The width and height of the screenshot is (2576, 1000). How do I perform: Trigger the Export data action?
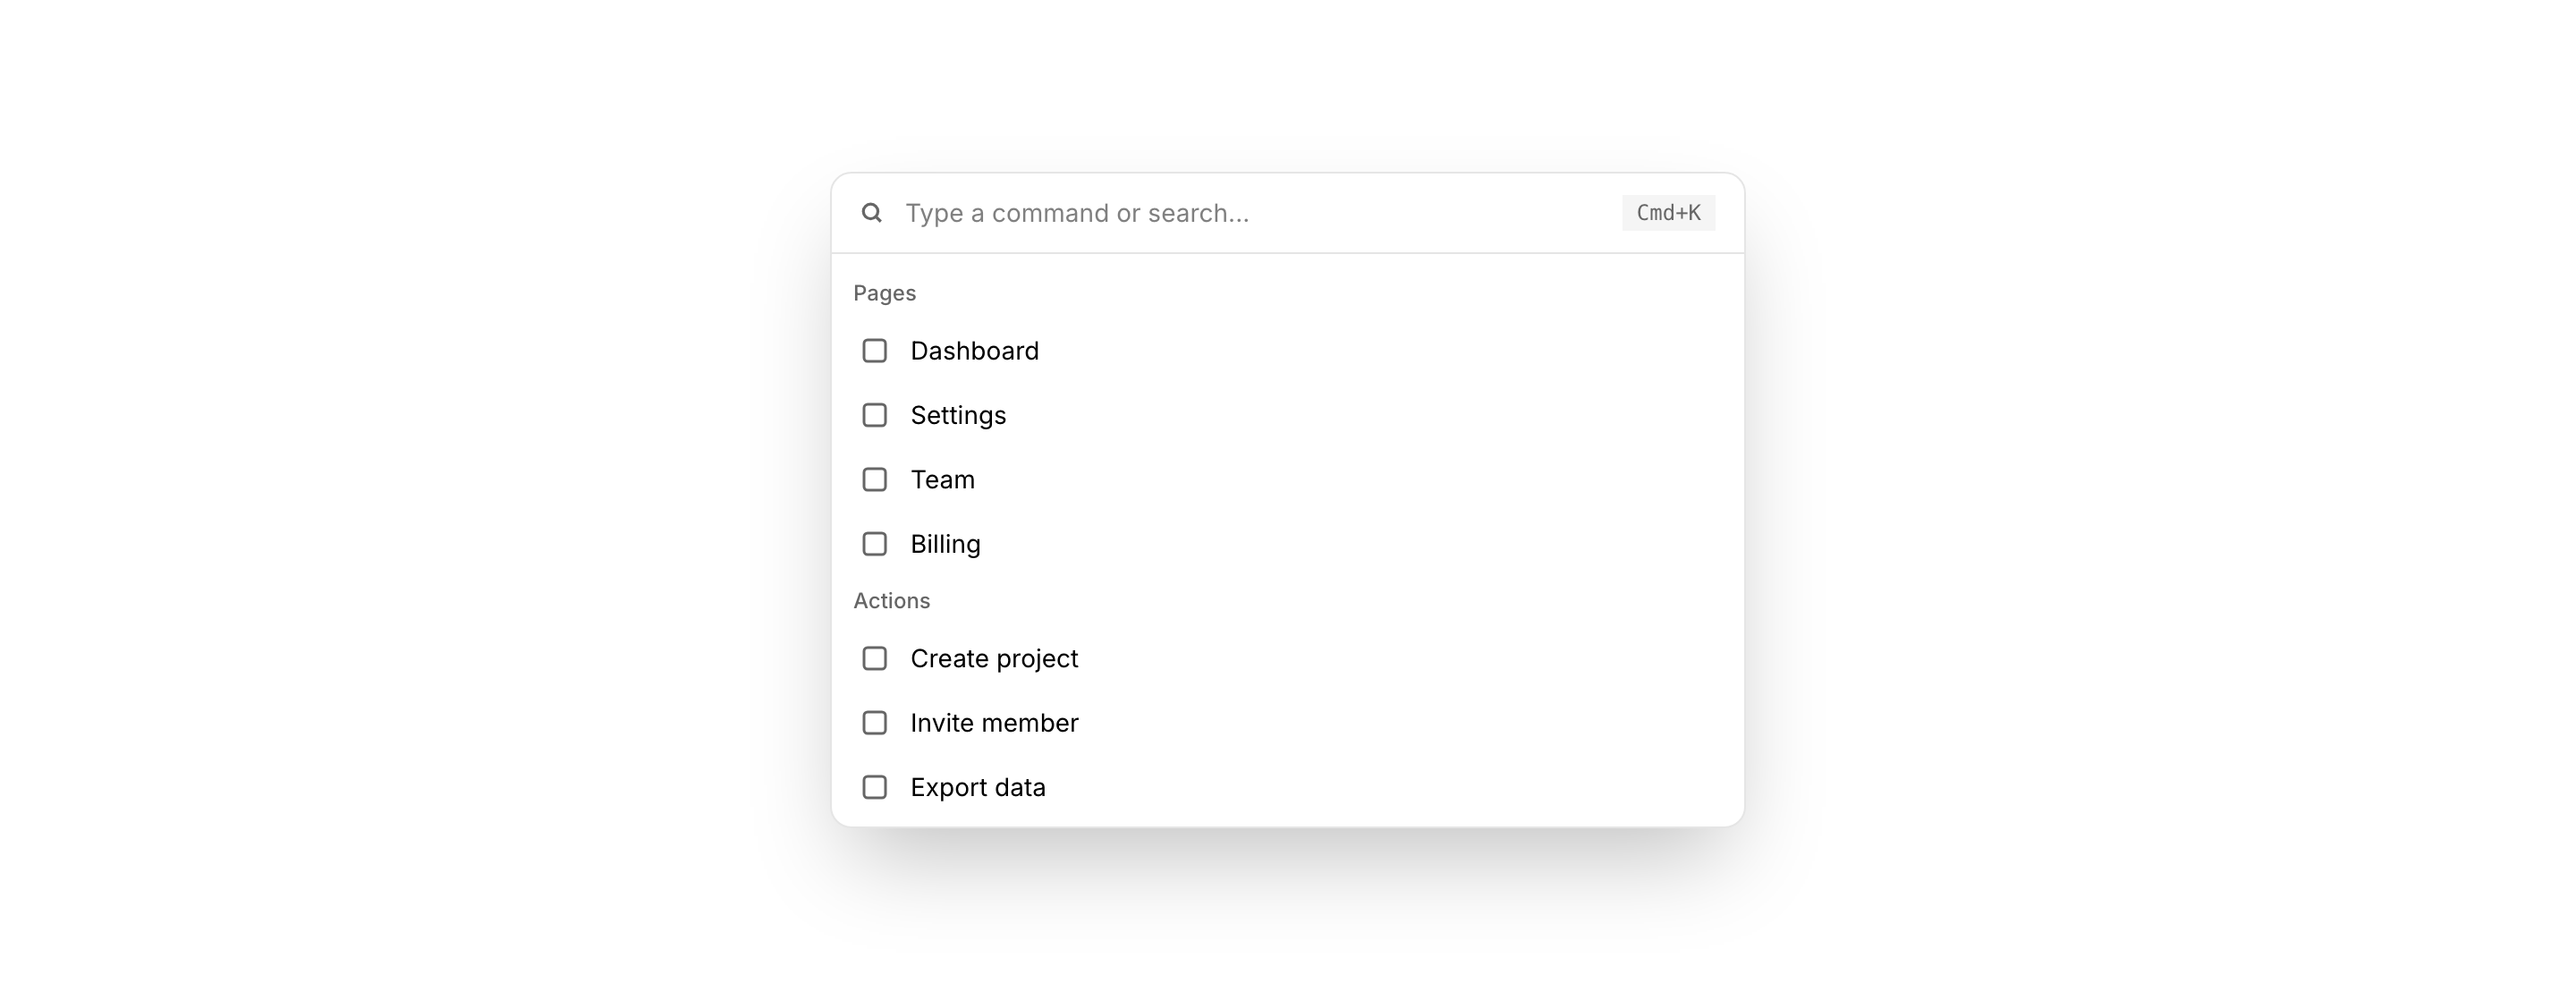[978, 788]
